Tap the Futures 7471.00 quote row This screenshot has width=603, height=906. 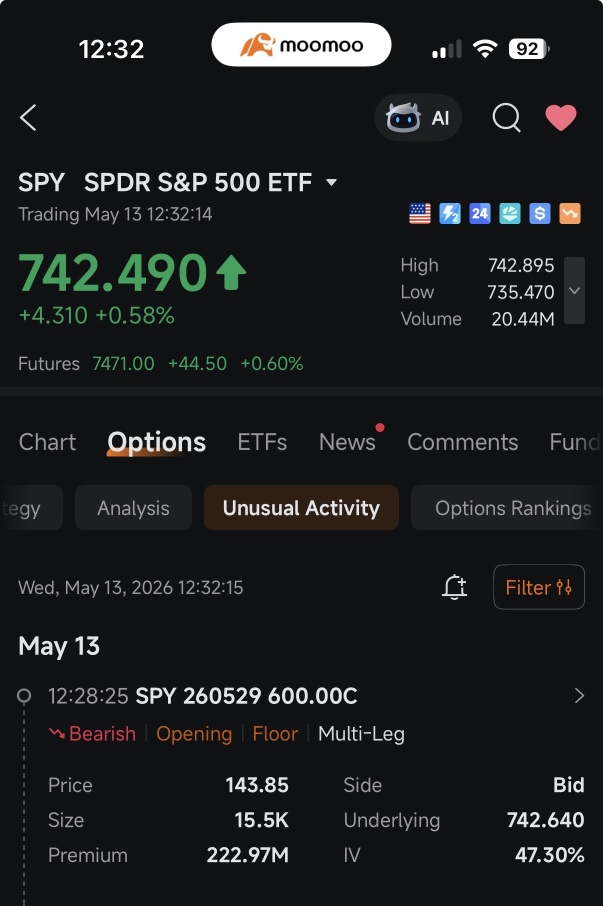[x=161, y=363]
